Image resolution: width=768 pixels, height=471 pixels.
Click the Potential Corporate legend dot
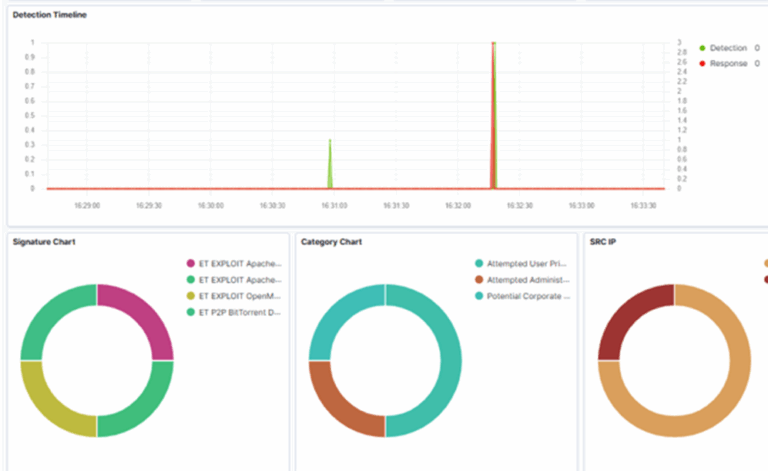[479, 296]
